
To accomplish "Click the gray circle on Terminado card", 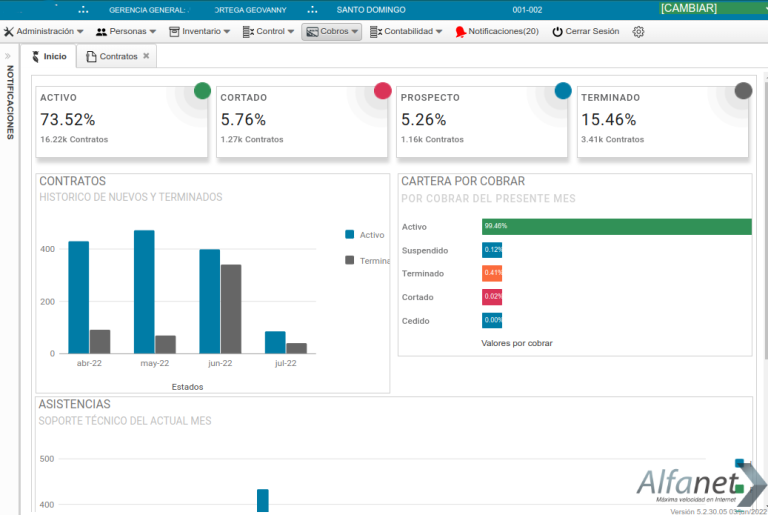I will coord(742,91).
